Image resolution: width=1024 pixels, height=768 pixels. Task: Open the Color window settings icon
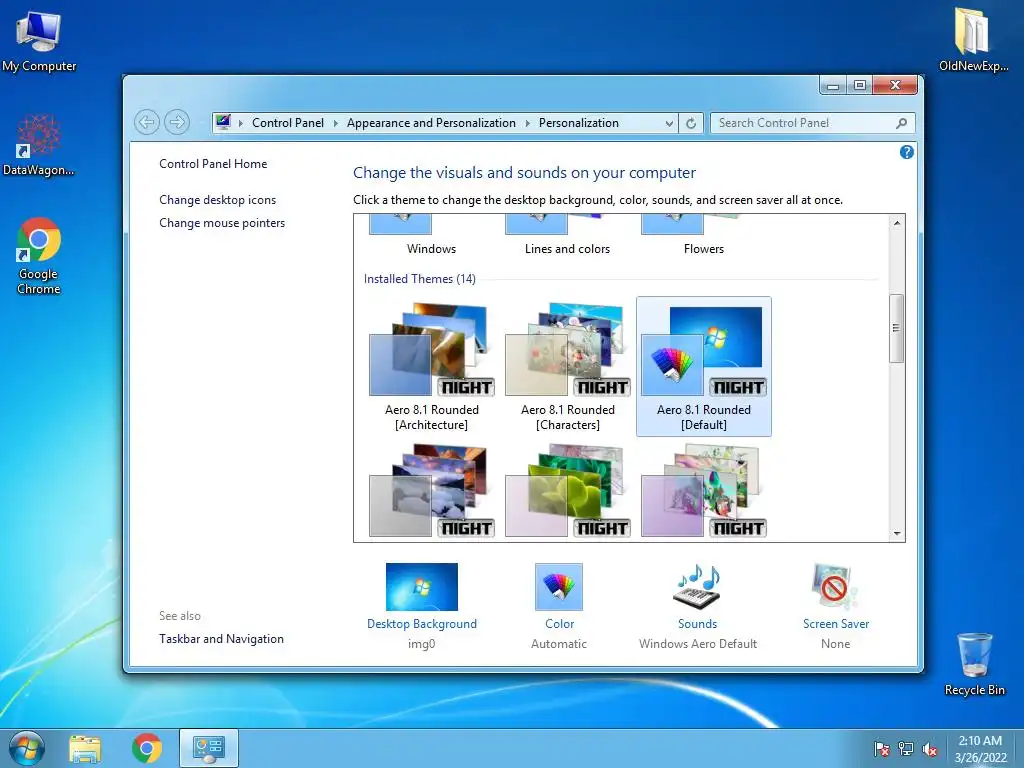click(x=559, y=586)
